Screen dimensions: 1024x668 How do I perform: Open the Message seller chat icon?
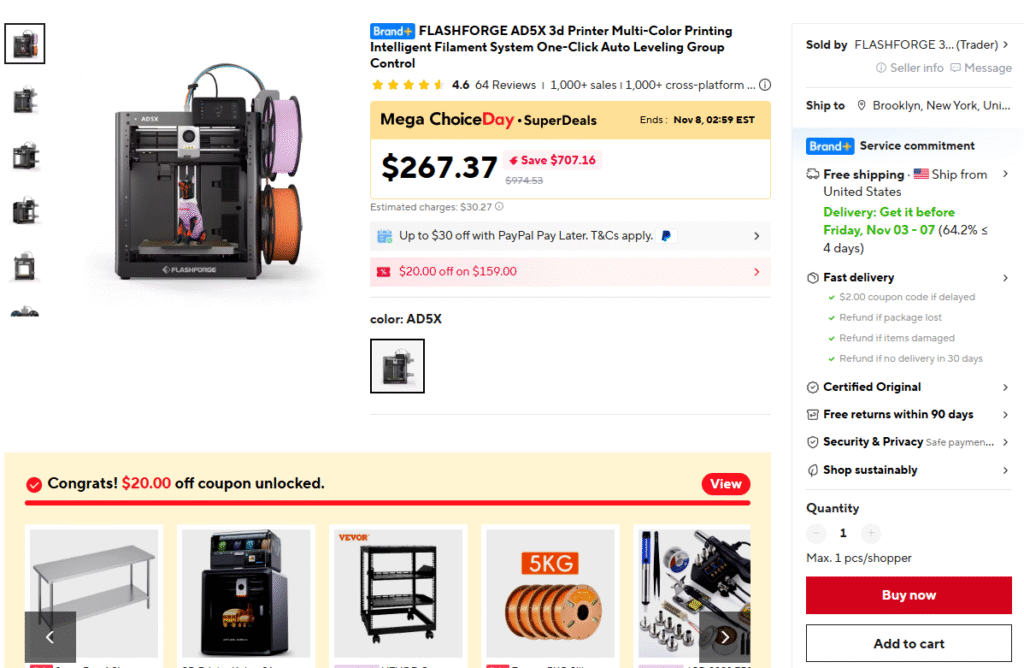tap(955, 68)
